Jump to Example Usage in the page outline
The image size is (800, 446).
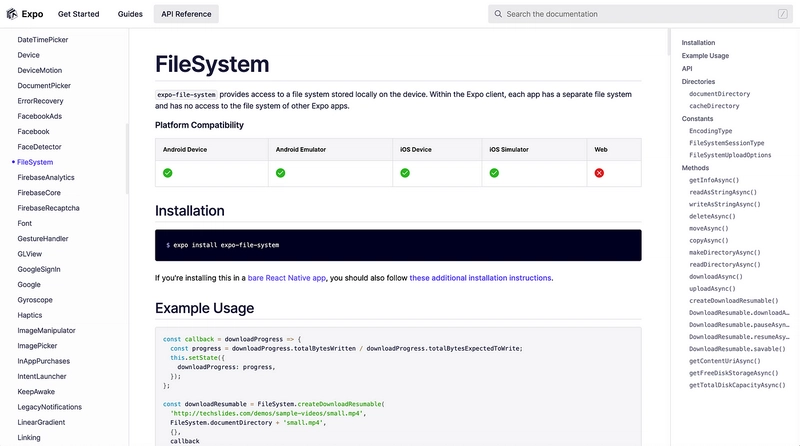(x=705, y=56)
